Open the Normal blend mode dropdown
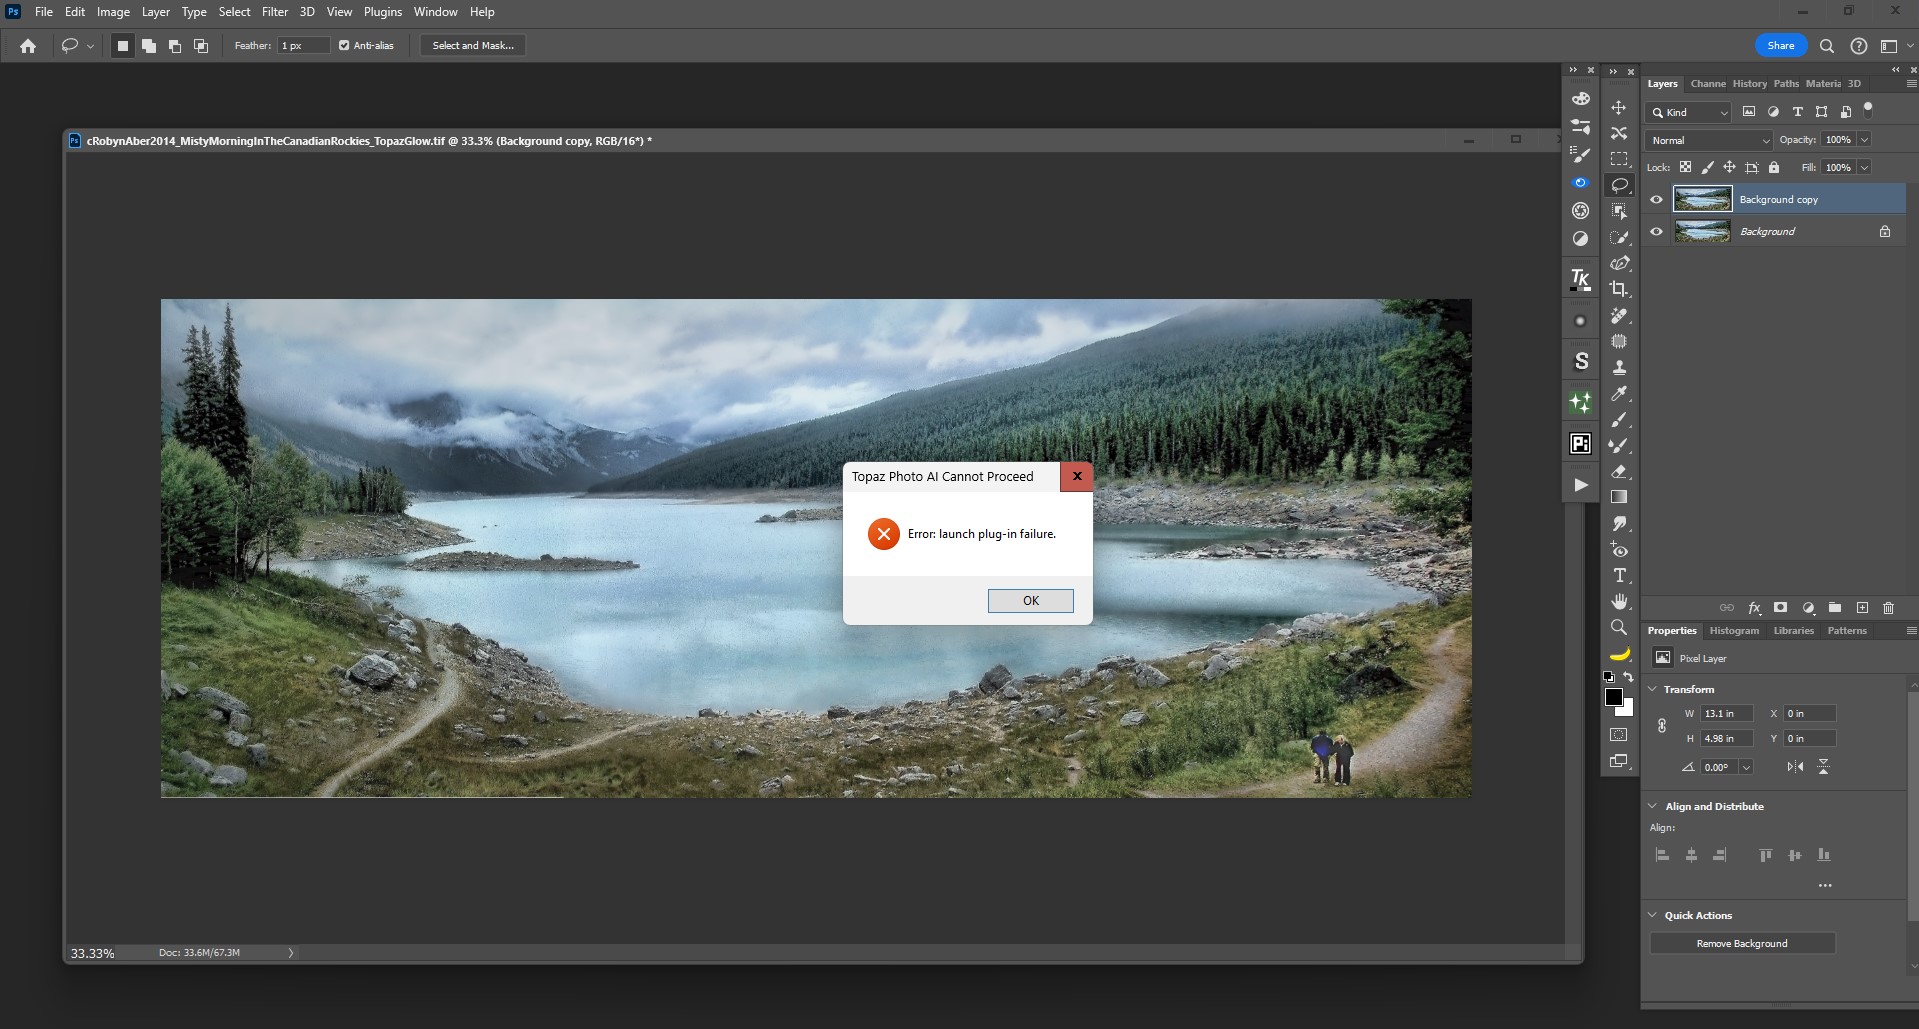 [1708, 140]
